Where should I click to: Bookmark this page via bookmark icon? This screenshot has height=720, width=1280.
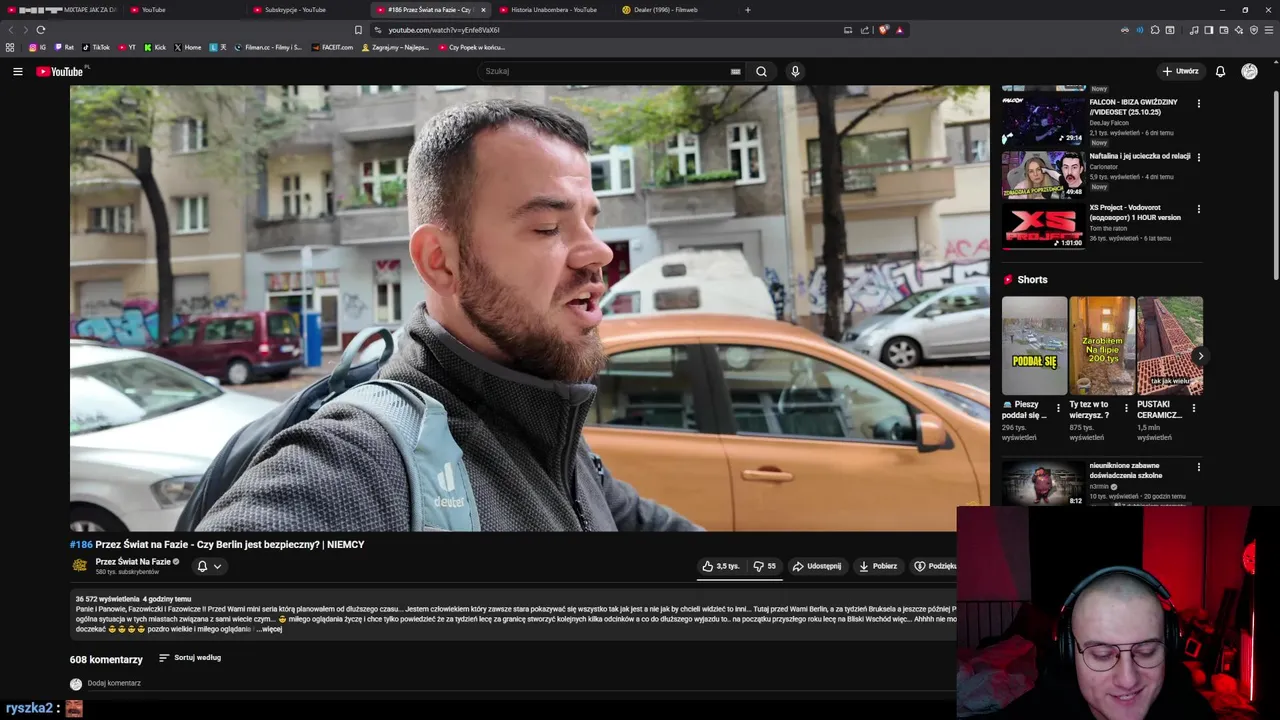tap(358, 30)
